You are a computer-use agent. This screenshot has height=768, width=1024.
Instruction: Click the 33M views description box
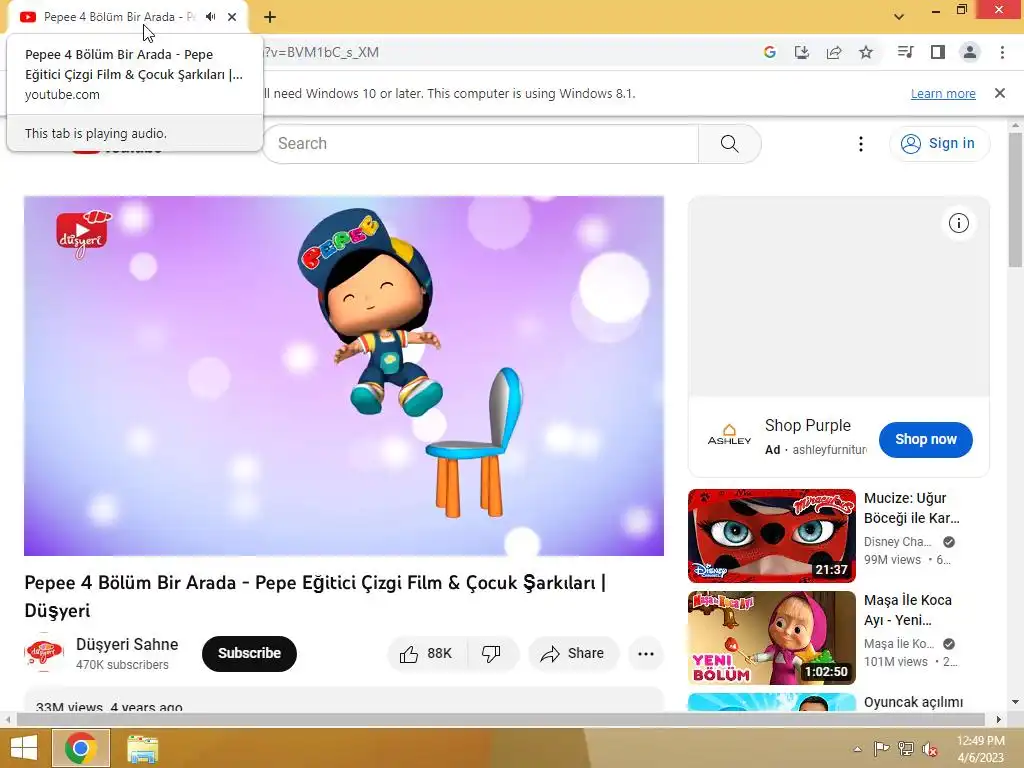pyautogui.click(x=344, y=700)
